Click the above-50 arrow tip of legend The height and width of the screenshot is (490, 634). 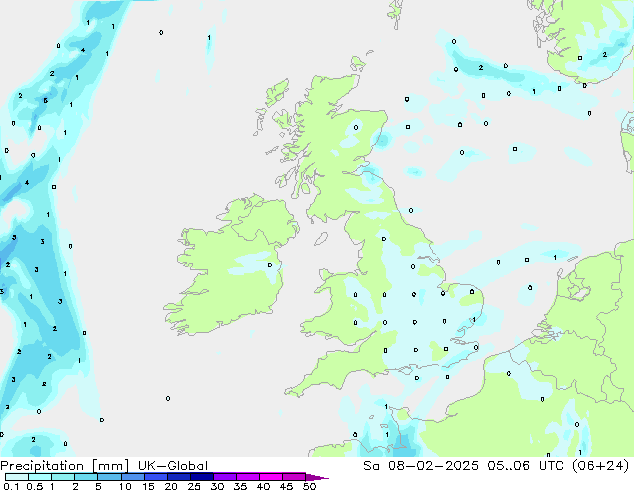coord(317,477)
